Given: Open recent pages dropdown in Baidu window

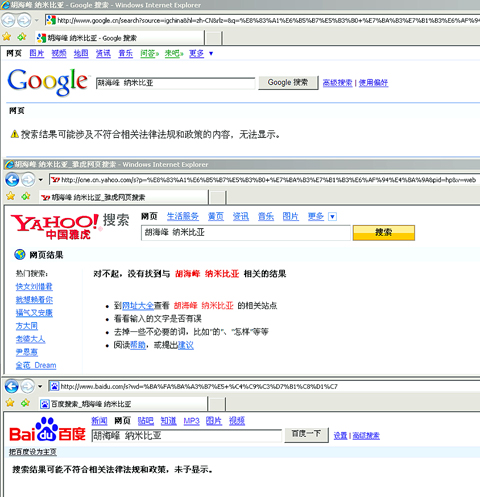Looking at the screenshot, I should [x=40, y=387].
